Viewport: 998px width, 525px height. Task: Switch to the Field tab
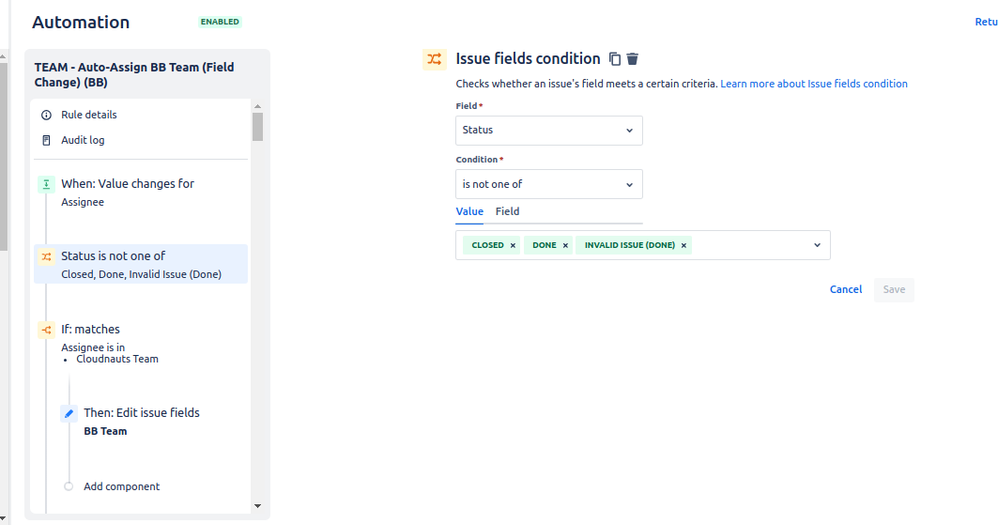coord(507,211)
